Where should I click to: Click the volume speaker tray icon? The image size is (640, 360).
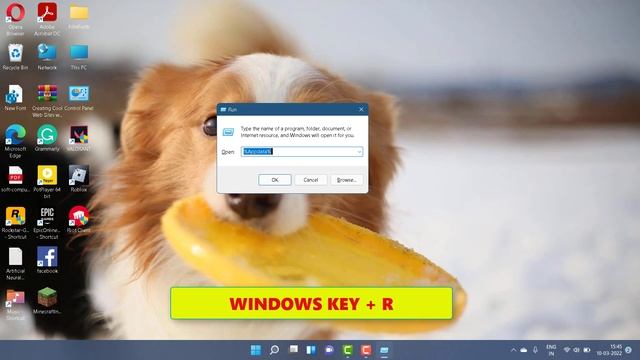point(576,350)
